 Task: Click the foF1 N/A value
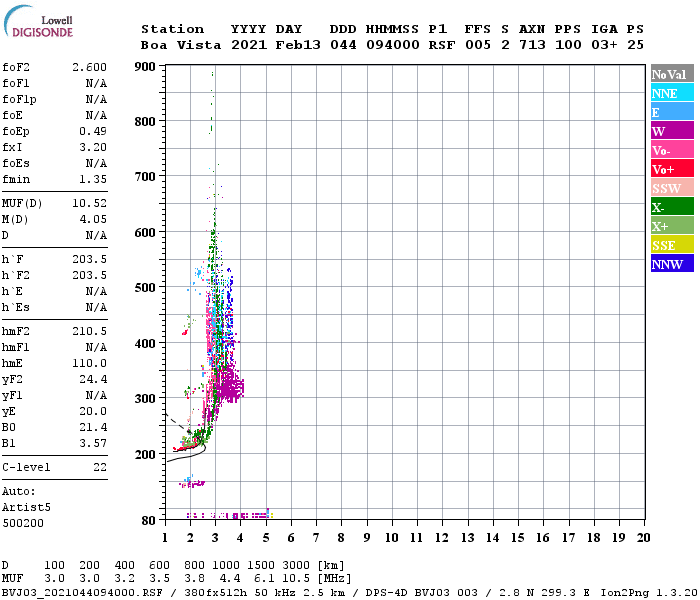tap(96, 83)
